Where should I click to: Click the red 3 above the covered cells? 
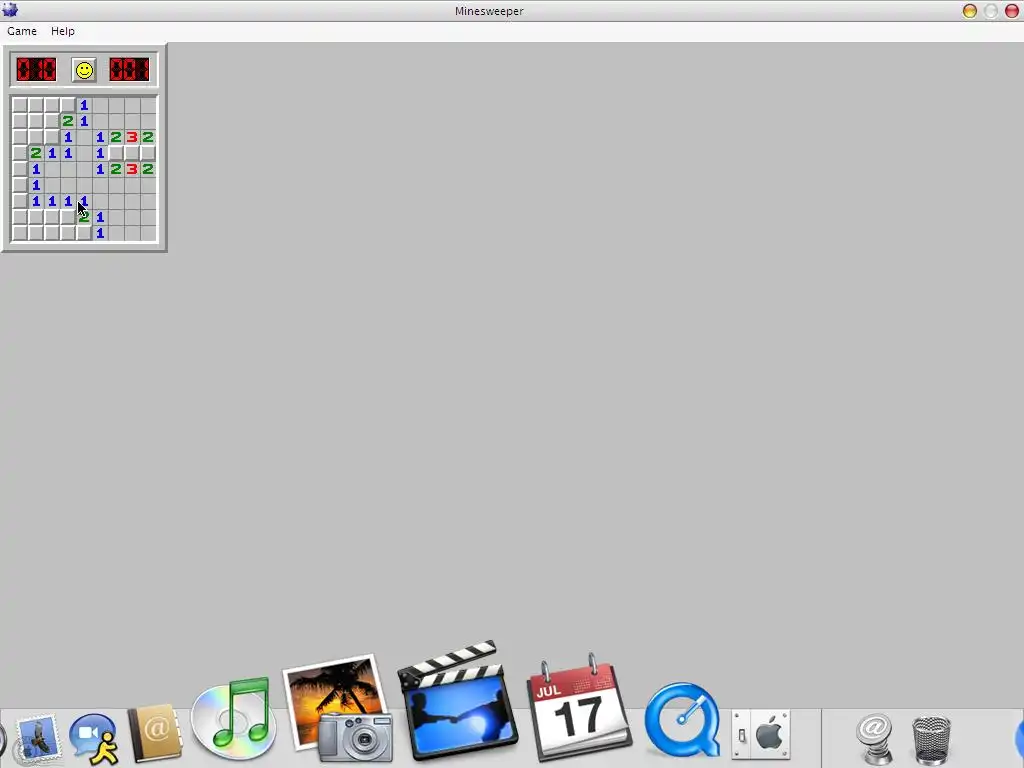[x=132, y=136]
